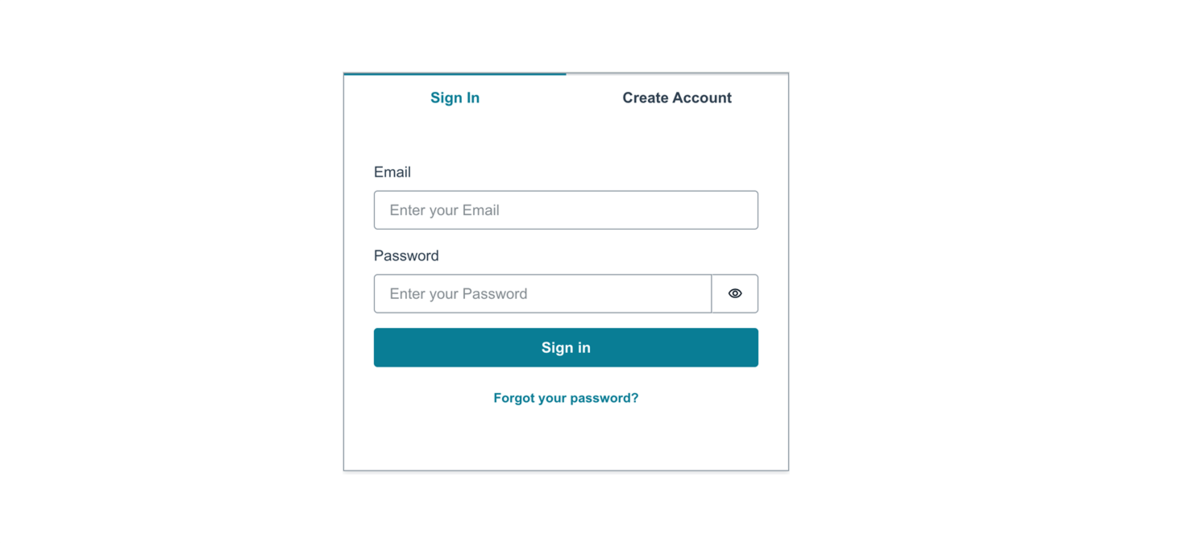Click the 'Enter your Password' placeholder text
This screenshot has height=543, width=1200.
coord(458,294)
